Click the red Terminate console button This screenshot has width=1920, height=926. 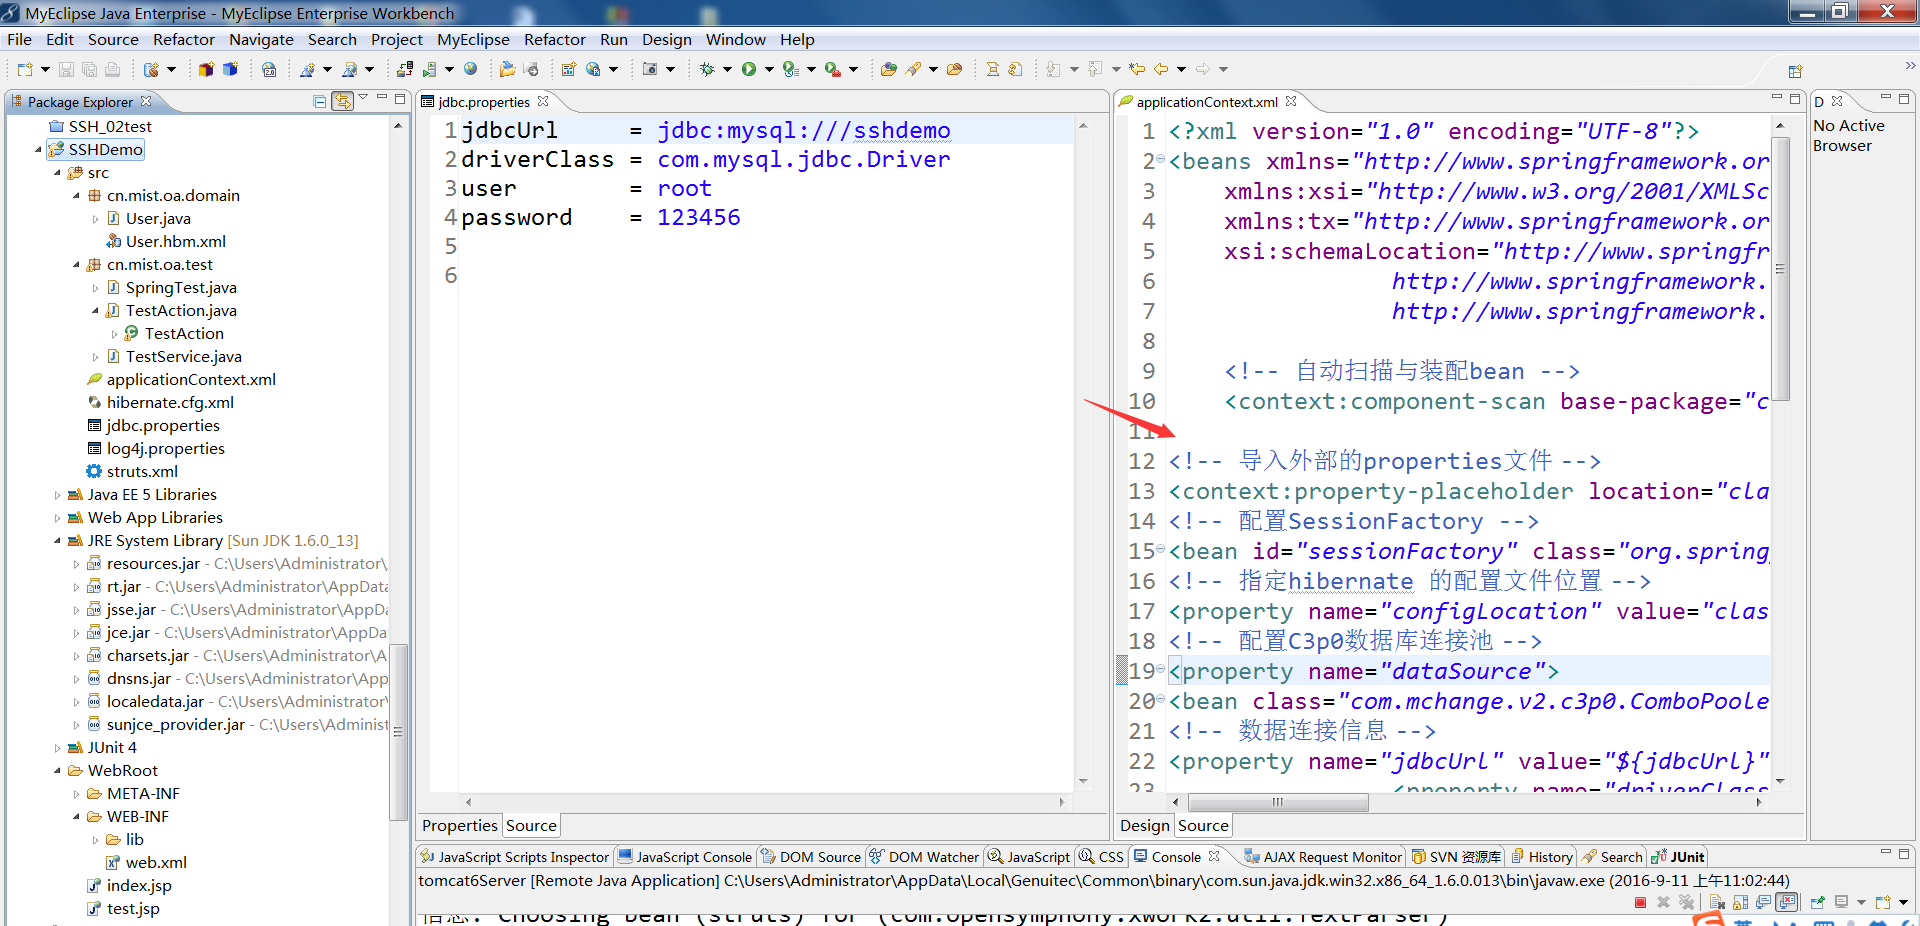[x=1640, y=902]
